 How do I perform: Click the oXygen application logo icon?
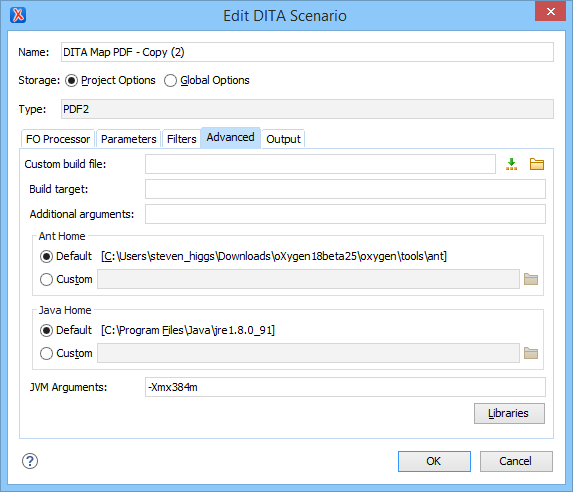click(18, 15)
